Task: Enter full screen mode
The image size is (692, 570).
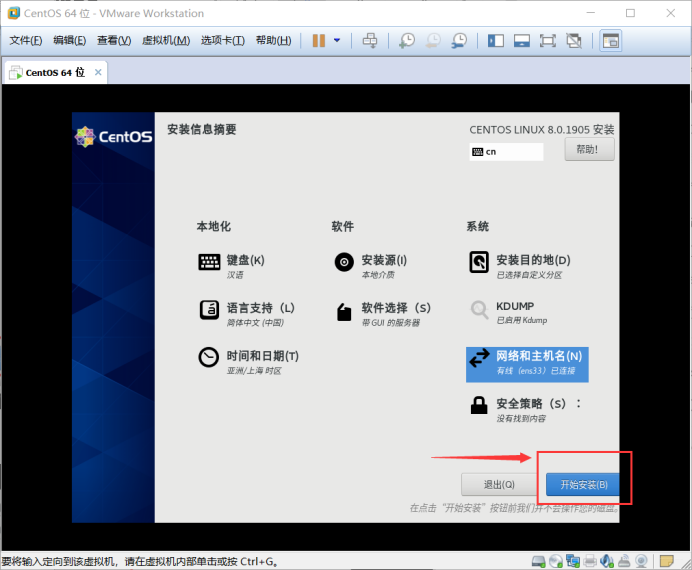Action: pyautogui.click(x=548, y=41)
